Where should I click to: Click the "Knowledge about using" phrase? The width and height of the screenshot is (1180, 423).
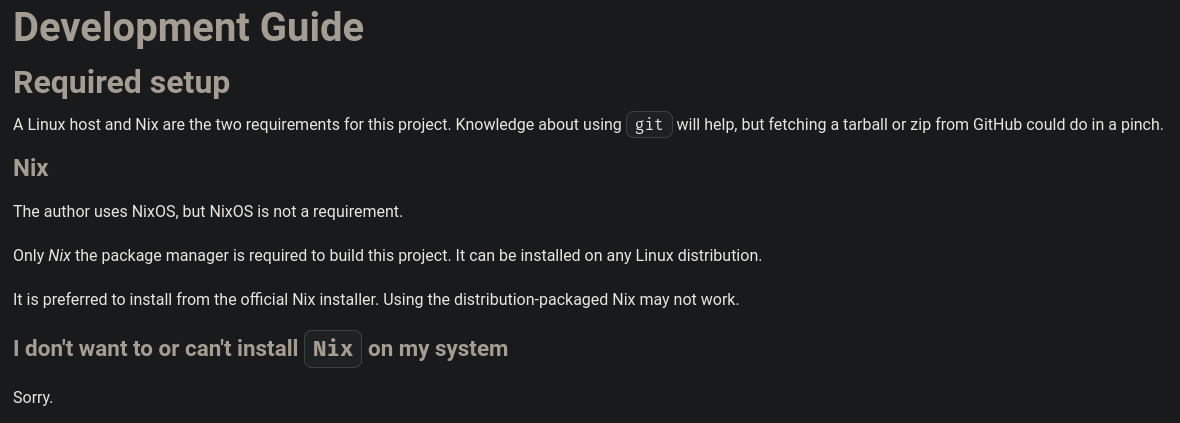(538, 125)
